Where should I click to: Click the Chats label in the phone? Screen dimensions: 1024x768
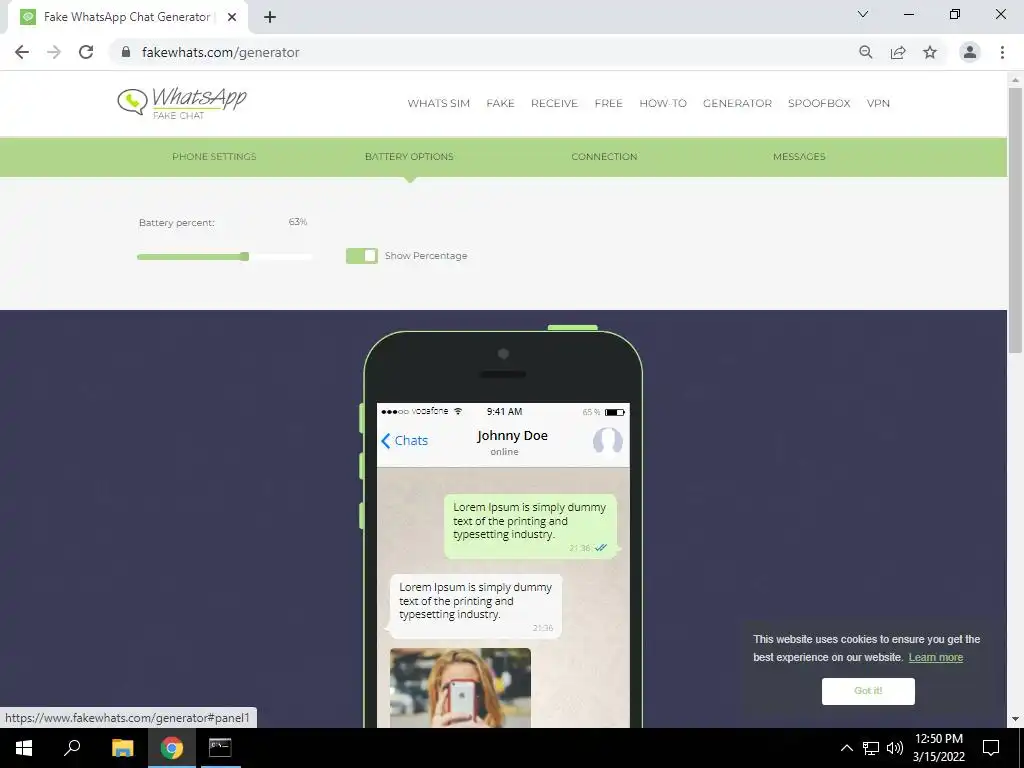coord(411,441)
